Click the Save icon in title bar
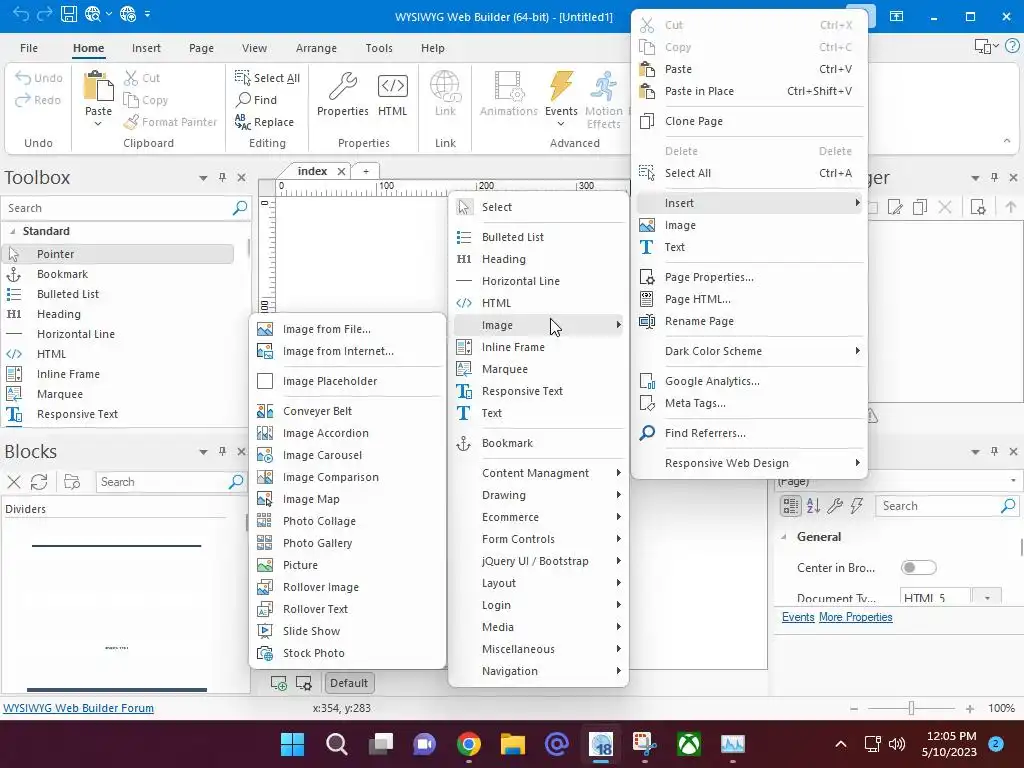This screenshot has width=1024, height=768. coord(69,14)
